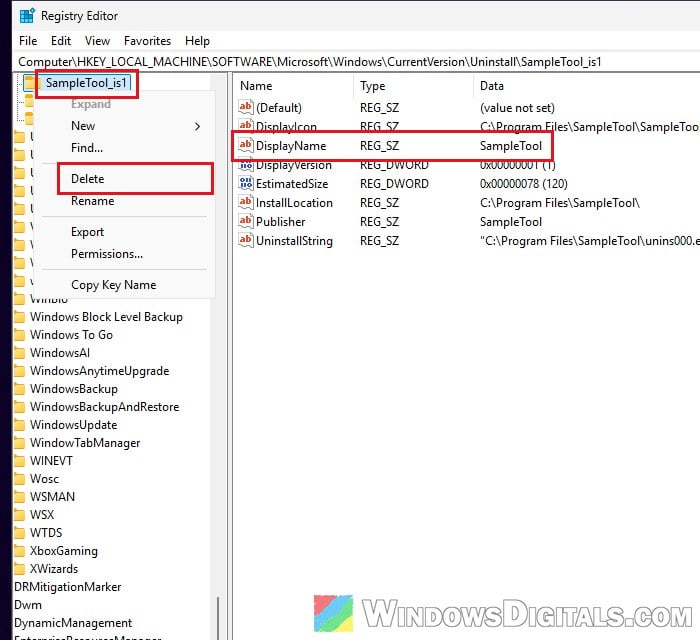Select the UninstallString value name
The image size is (700, 640).
(294, 241)
